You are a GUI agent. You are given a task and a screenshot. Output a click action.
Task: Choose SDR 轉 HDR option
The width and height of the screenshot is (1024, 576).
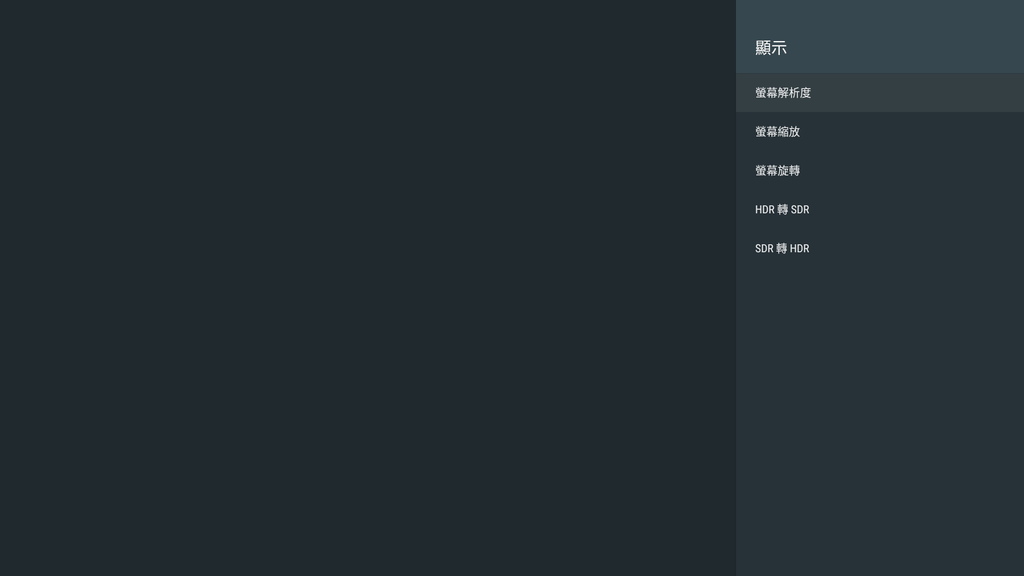point(880,249)
